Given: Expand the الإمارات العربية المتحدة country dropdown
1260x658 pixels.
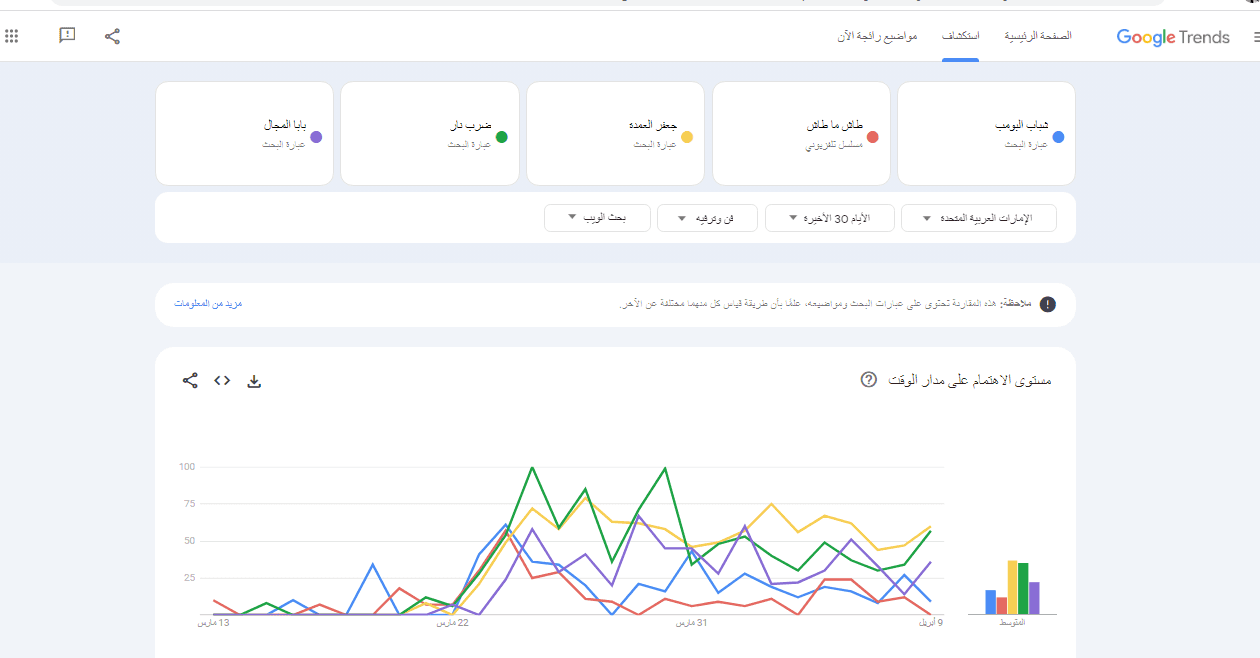Looking at the screenshot, I should pos(978,218).
